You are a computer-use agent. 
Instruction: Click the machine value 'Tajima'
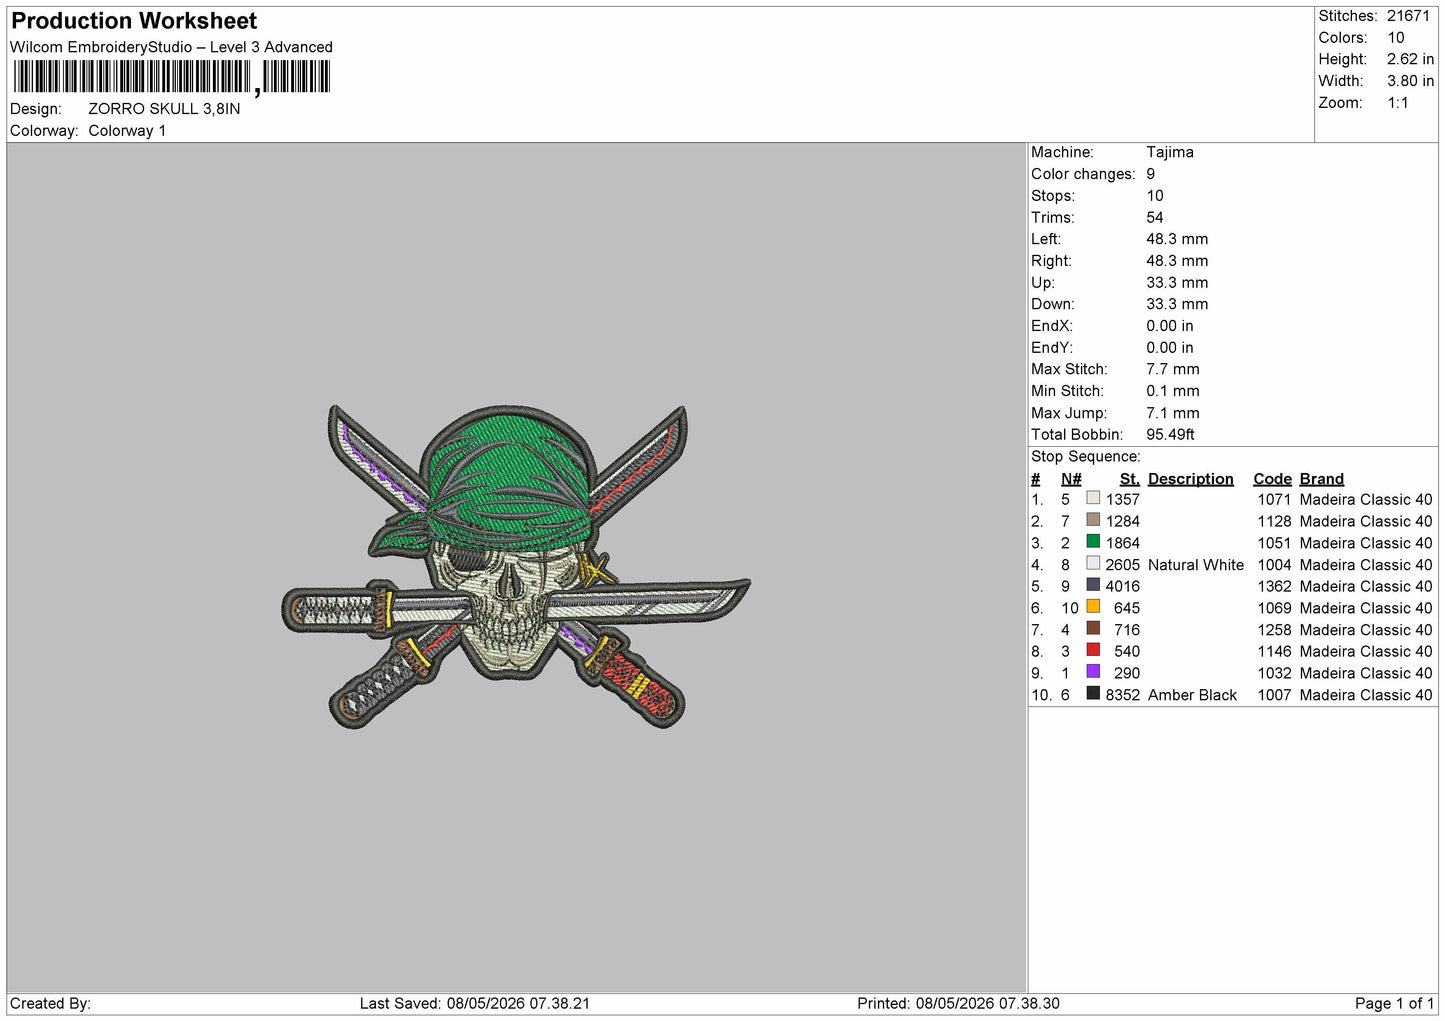point(1170,152)
